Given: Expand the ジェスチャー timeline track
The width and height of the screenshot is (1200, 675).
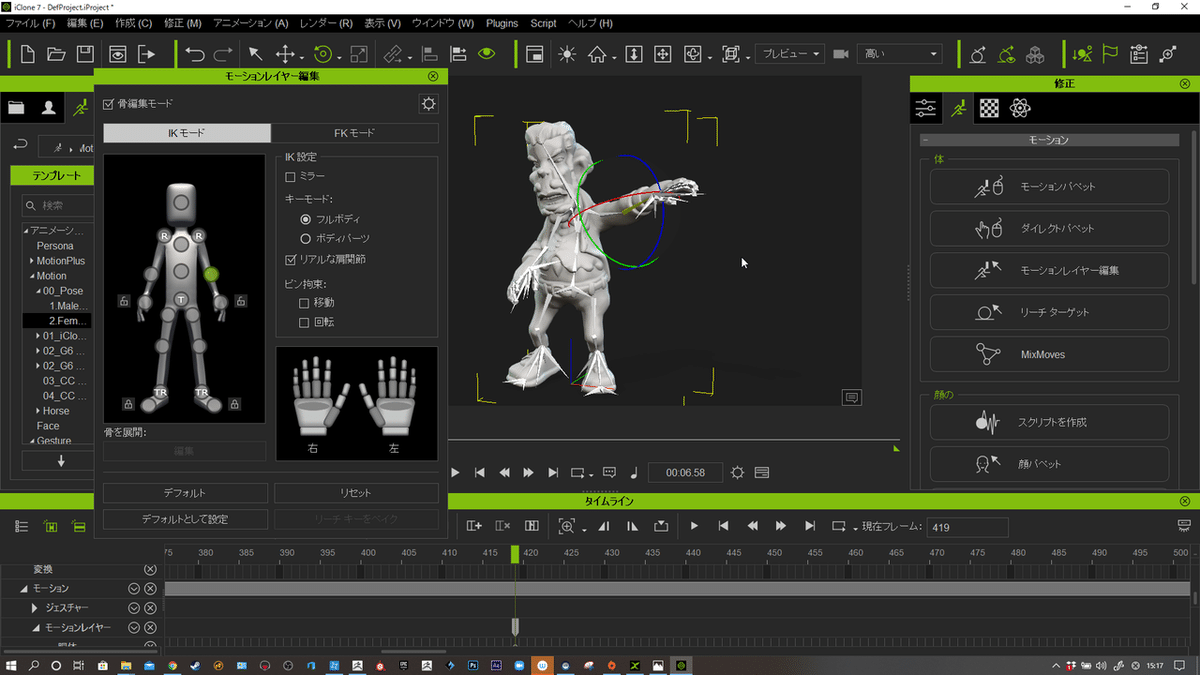Looking at the screenshot, I should tap(35, 608).
